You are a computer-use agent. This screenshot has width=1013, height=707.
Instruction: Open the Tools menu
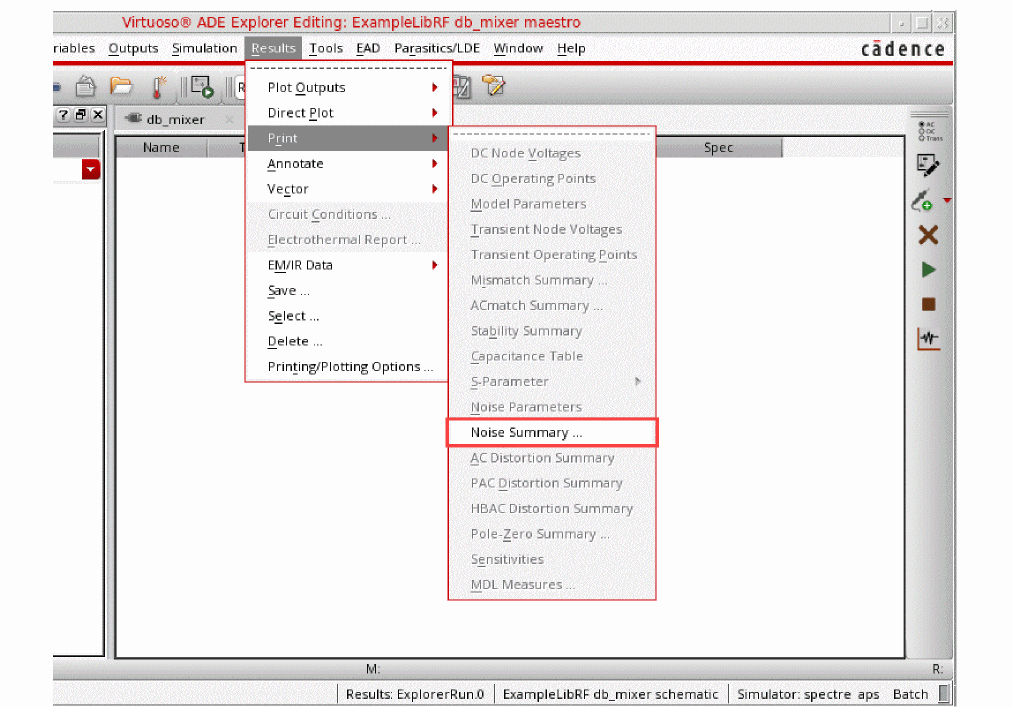coord(326,48)
